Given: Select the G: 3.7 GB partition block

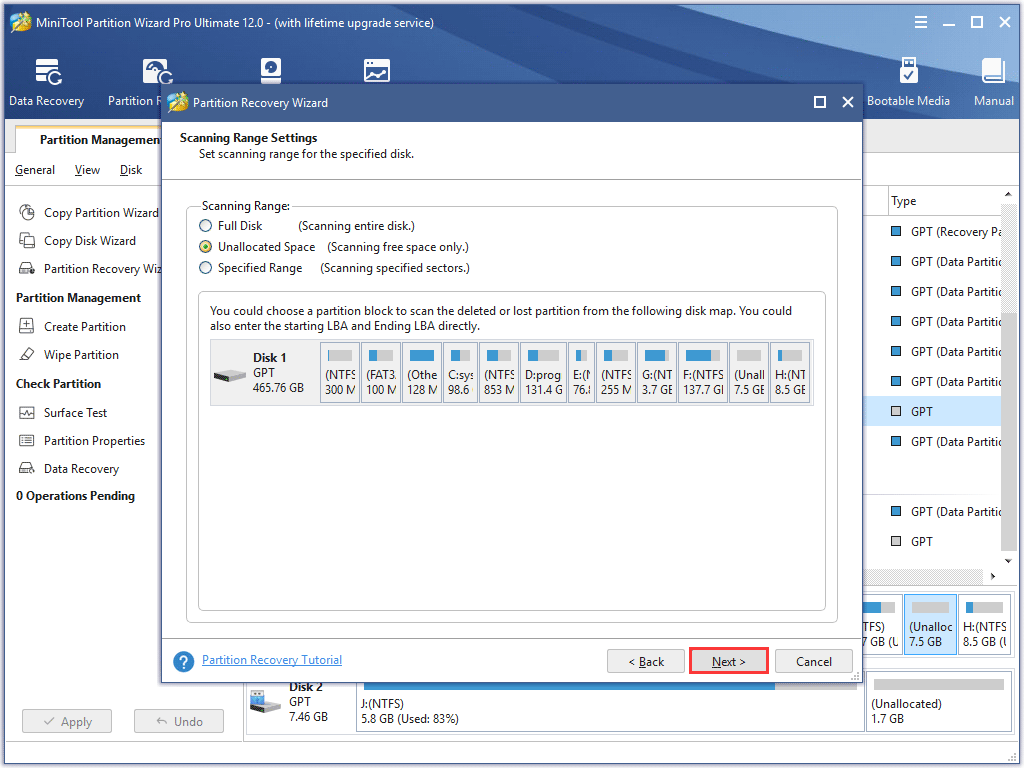Looking at the screenshot, I should pyautogui.click(x=657, y=373).
